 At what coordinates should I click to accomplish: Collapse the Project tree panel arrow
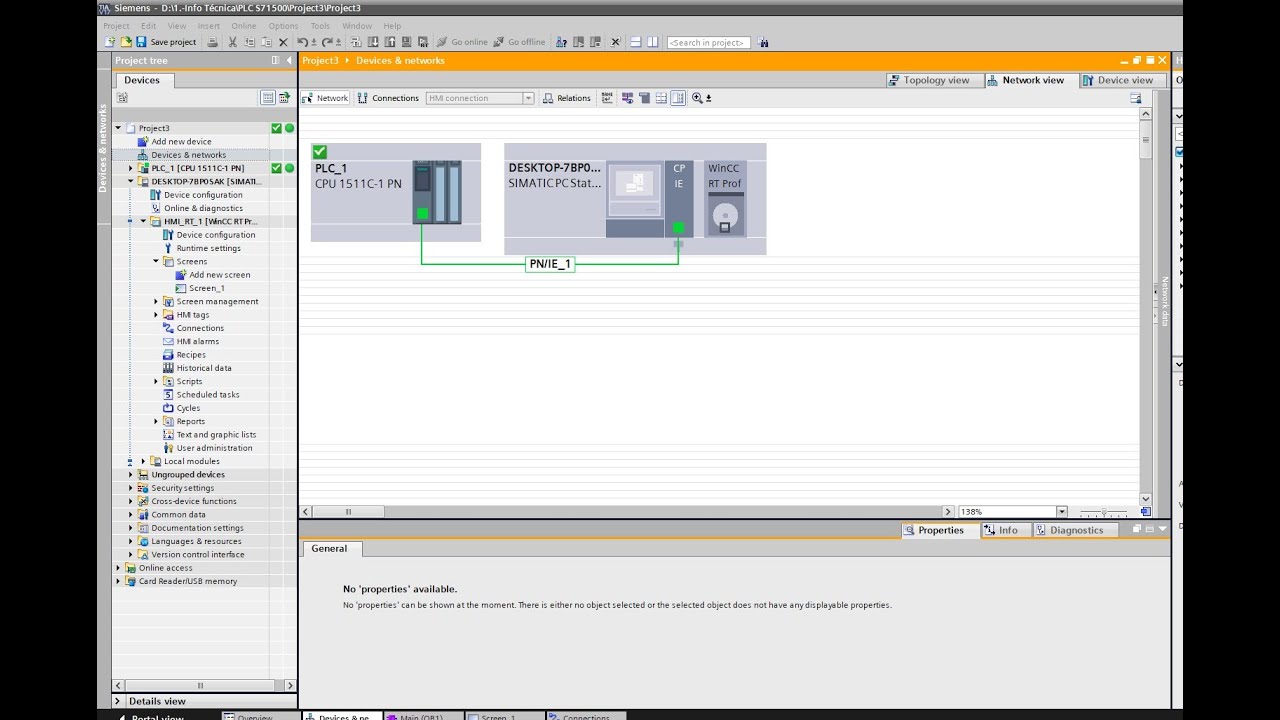(x=290, y=60)
